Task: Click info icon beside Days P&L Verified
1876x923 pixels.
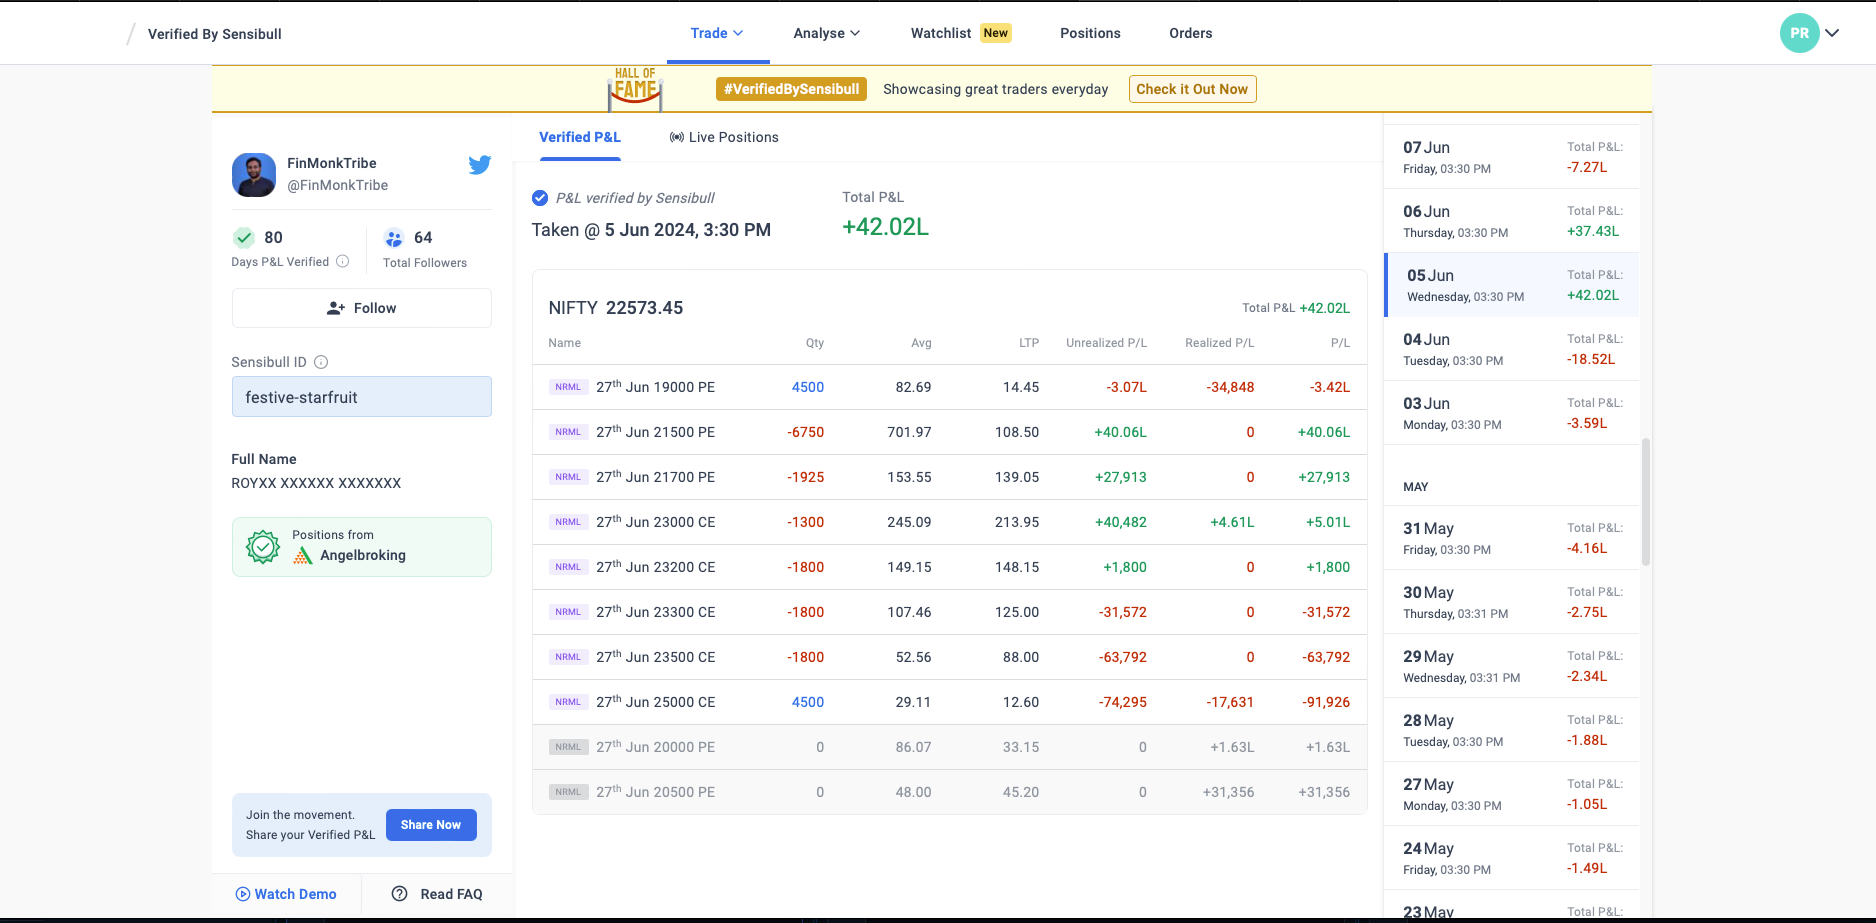Action: (343, 262)
